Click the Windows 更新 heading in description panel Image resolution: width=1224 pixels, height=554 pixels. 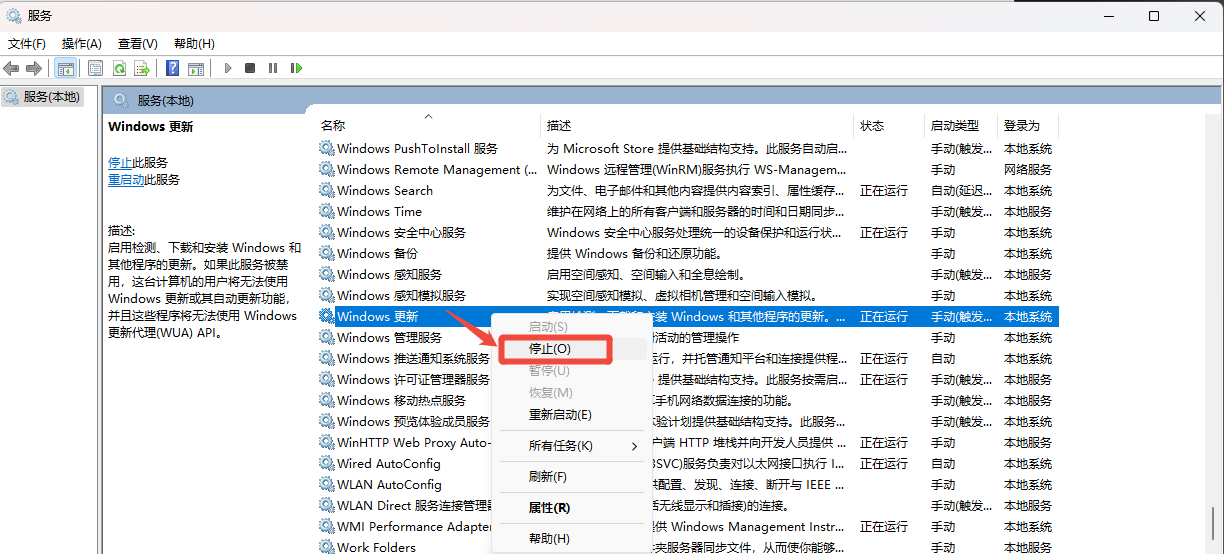[x=151, y=127]
